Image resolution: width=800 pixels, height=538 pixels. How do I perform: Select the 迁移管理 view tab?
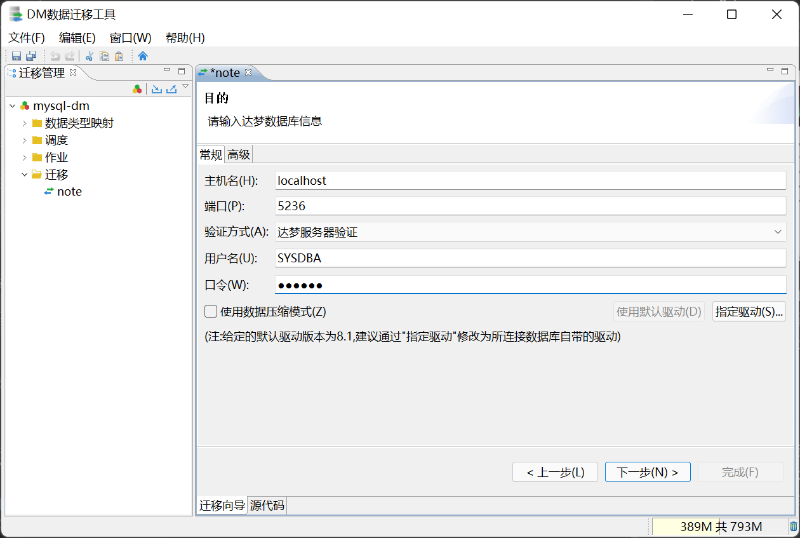coord(42,73)
